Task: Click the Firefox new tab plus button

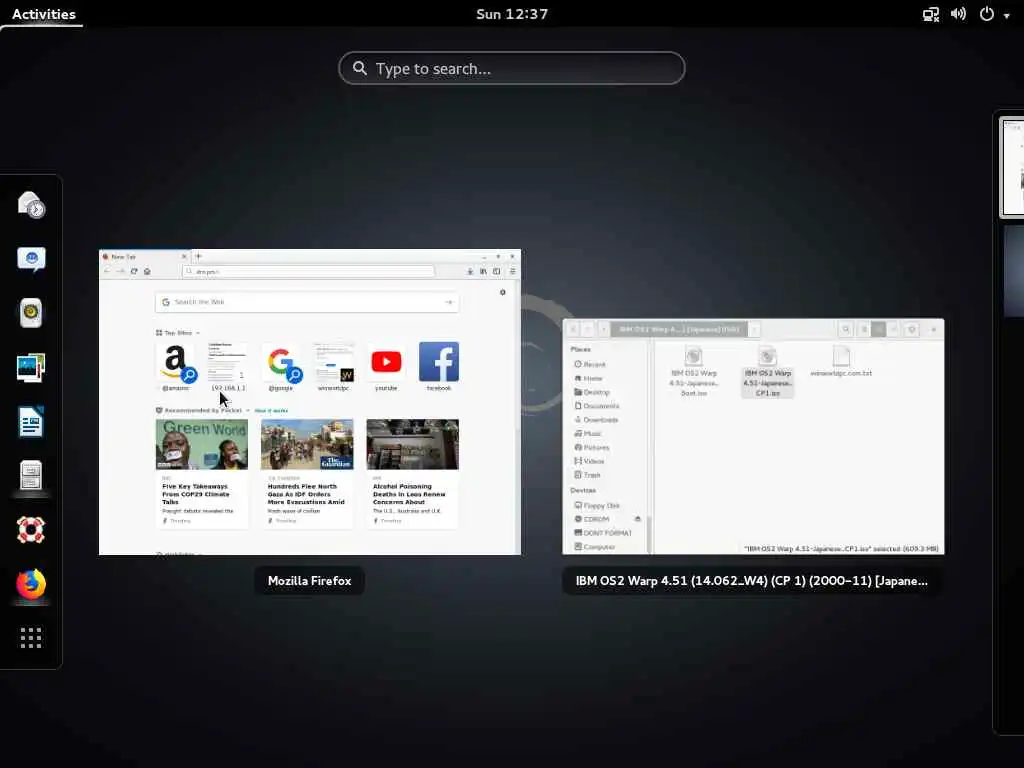Action: tap(199, 256)
